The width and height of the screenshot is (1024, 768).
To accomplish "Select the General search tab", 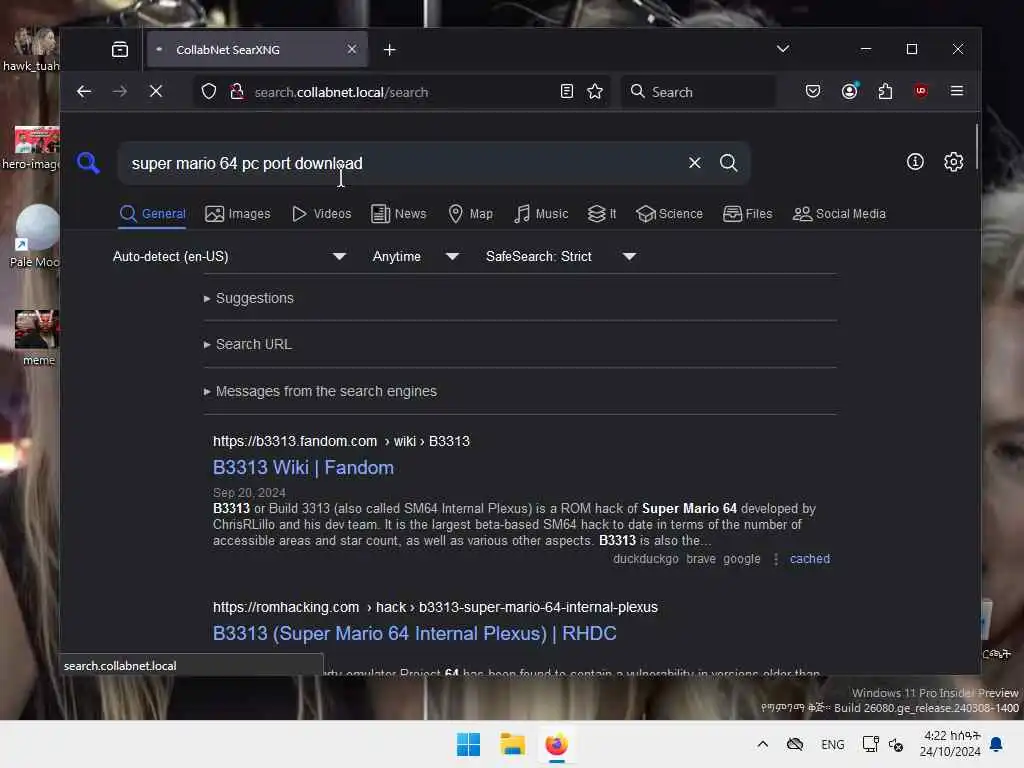I will [x=153, y=214].
